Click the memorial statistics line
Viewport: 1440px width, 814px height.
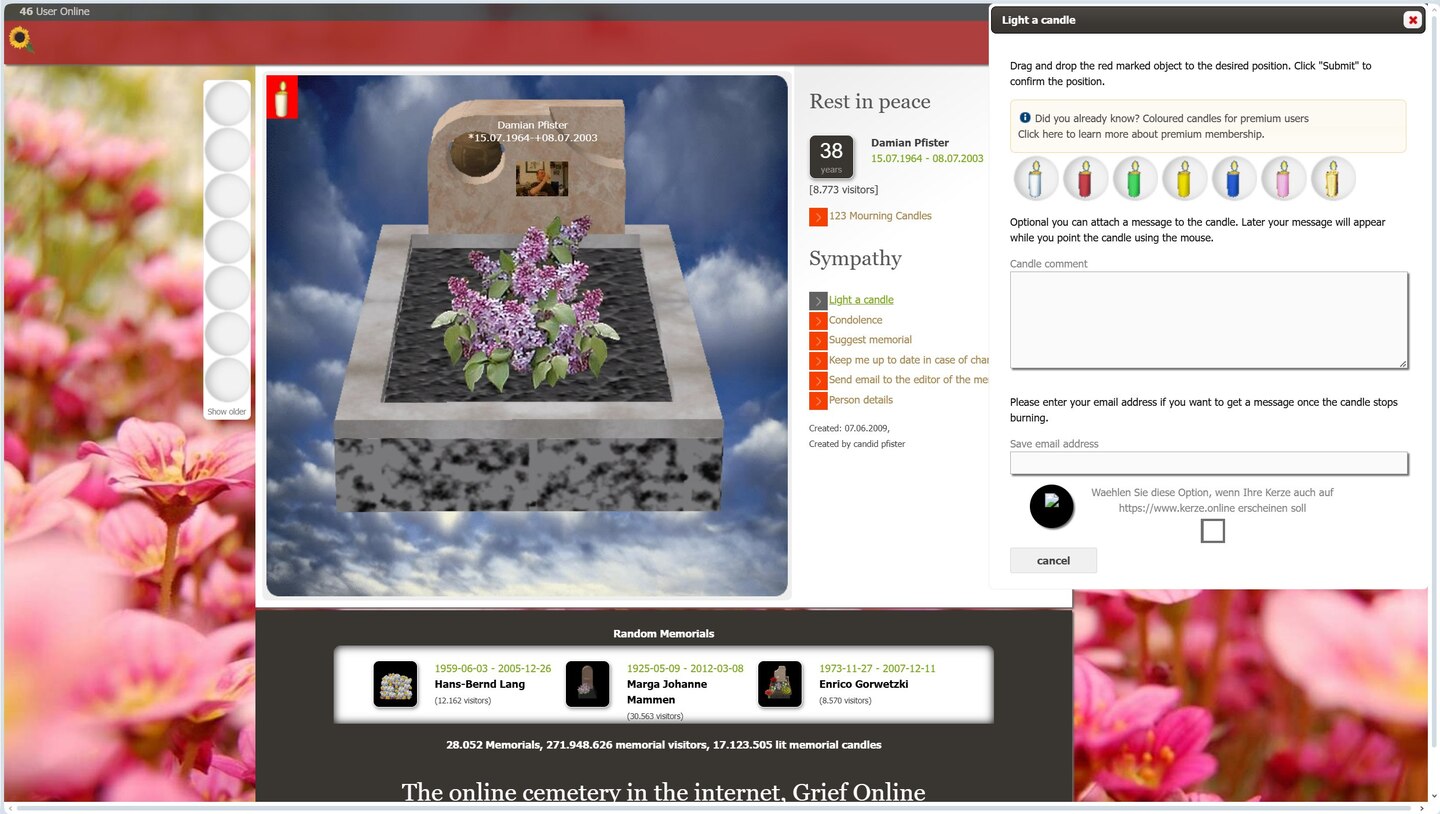tap(664, 744)
